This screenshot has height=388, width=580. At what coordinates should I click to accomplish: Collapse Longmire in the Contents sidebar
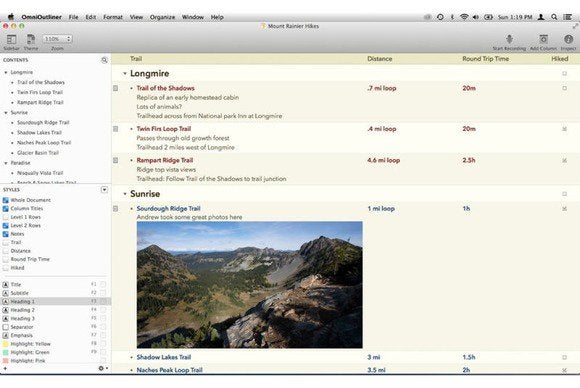pos(6,72)
